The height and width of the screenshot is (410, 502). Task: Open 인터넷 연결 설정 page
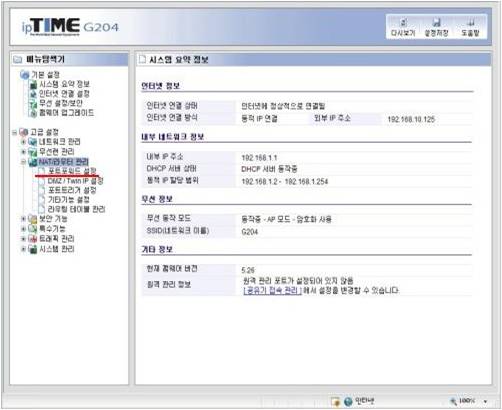[64, 94]
